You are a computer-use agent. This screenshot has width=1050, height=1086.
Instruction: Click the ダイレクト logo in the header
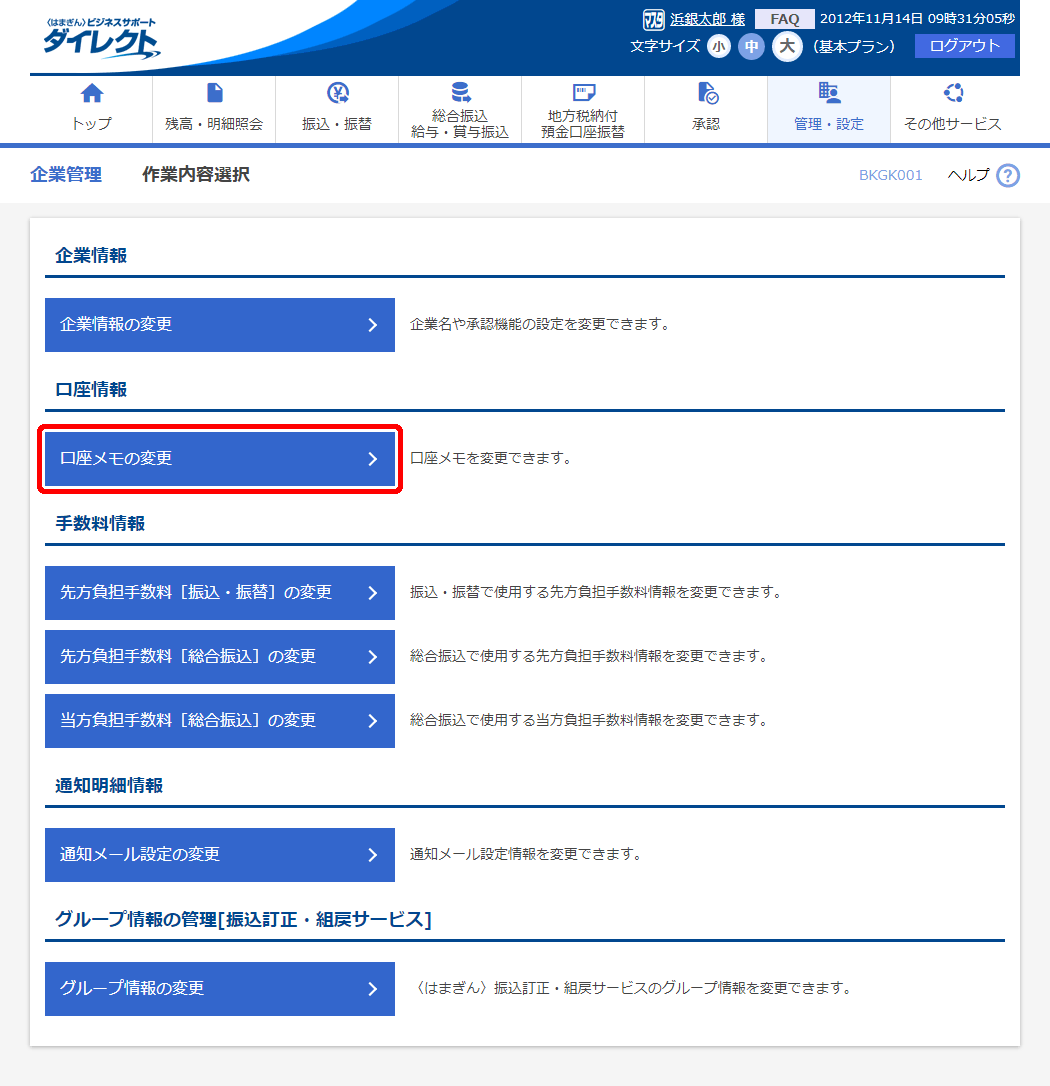[x=100, y=40]
